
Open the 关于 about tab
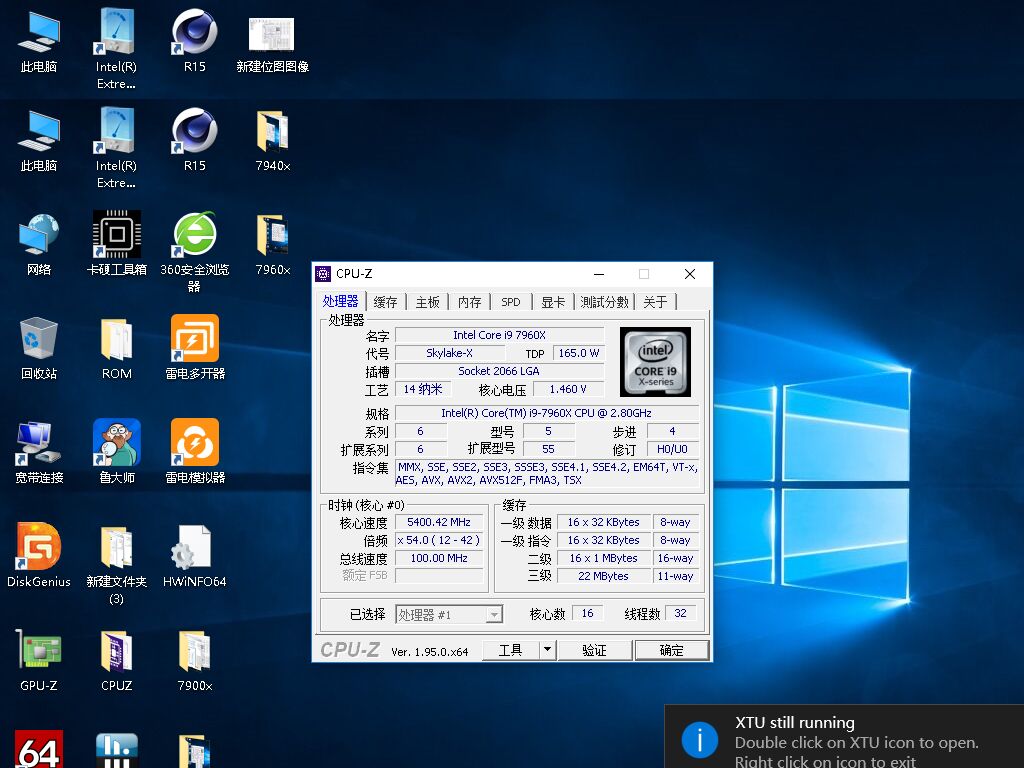(x=655, y=302)
